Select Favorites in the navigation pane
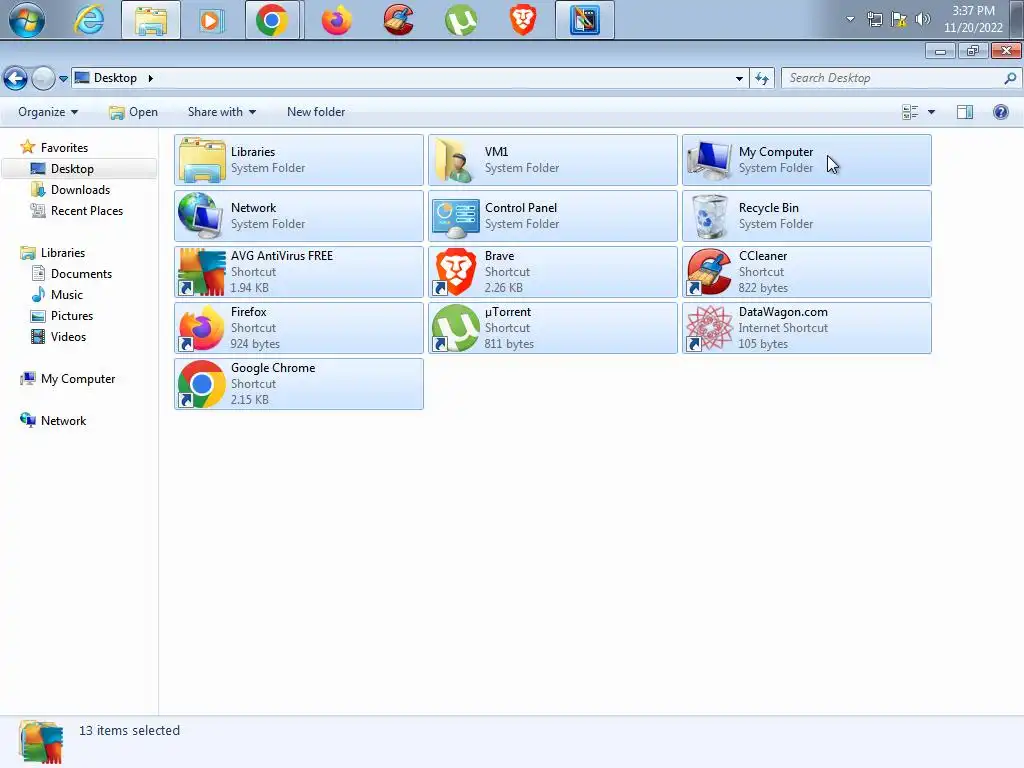This screenshot has width=1024, height=768. (64, 148)
